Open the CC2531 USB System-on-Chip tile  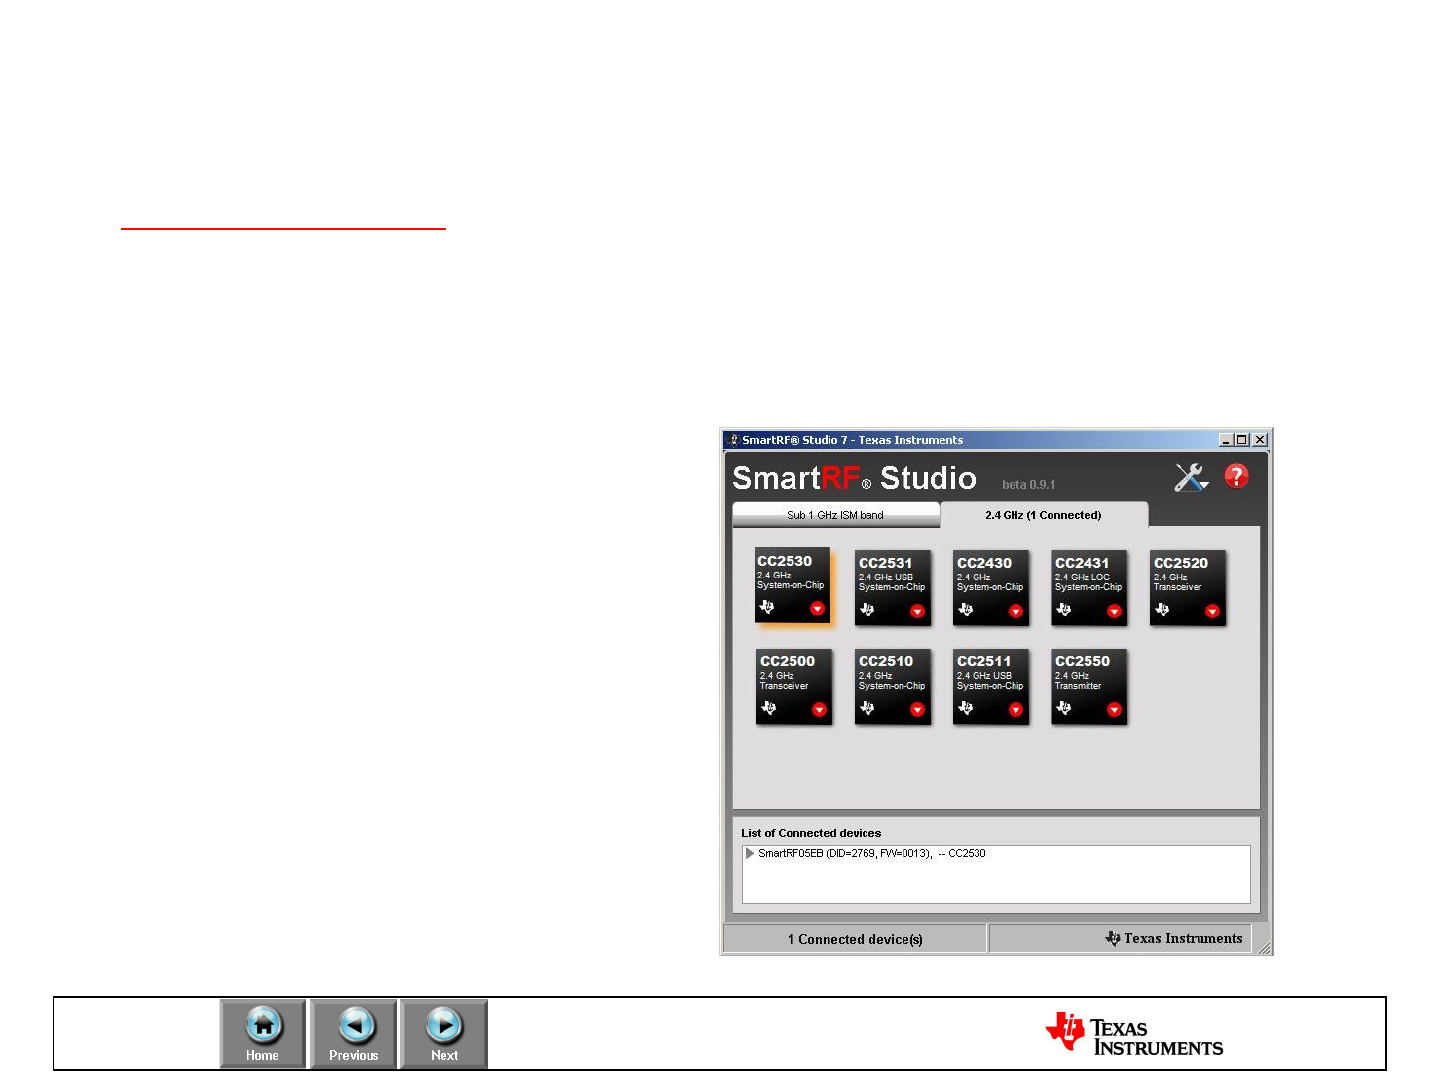click(892, 587)
